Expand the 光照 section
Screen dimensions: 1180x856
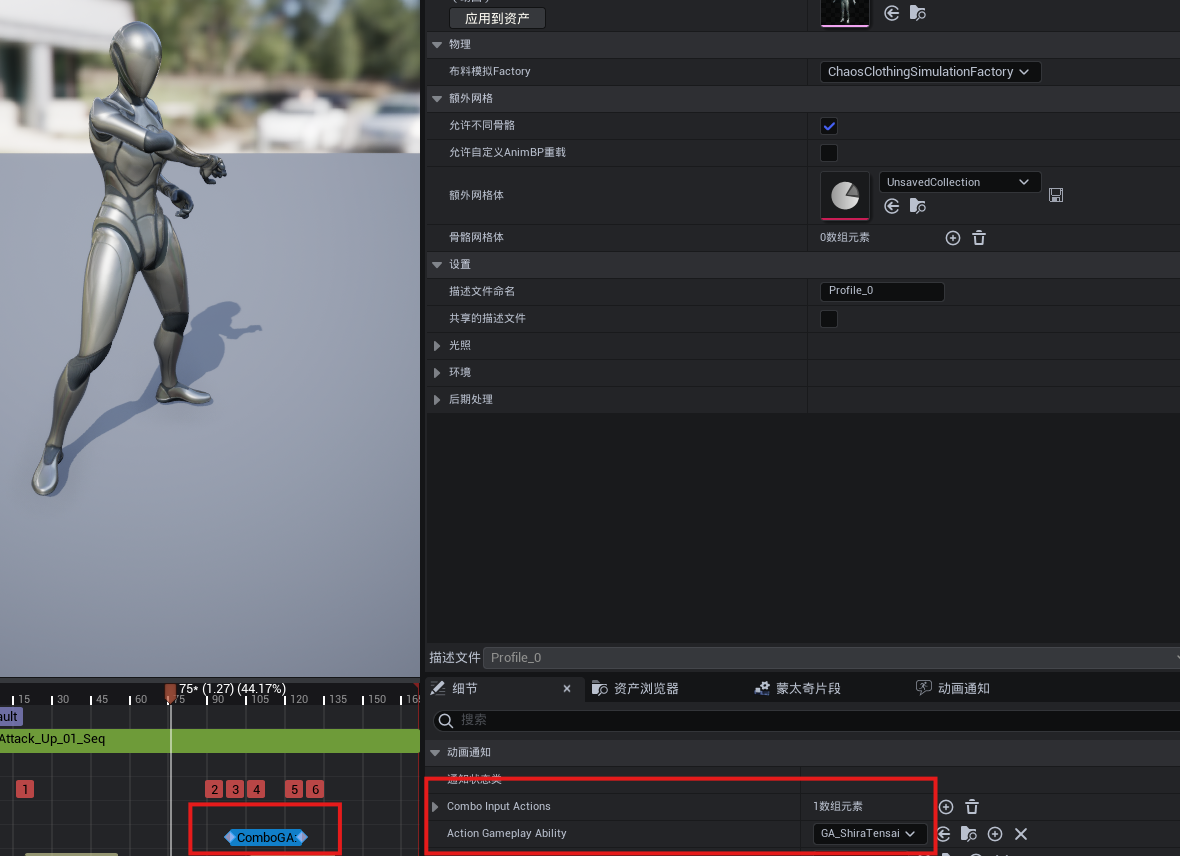pyautogui.click(x=437, y=346)
